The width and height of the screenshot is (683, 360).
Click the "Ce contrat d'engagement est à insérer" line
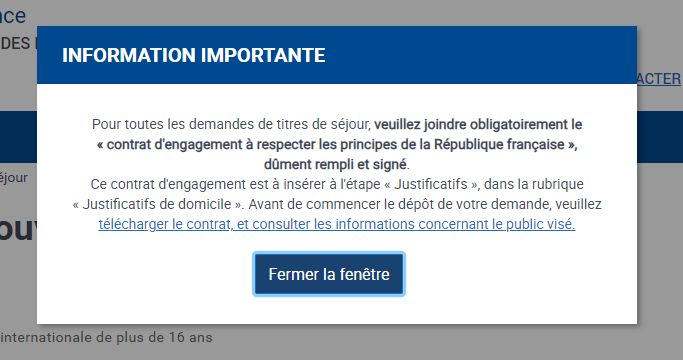337,184
